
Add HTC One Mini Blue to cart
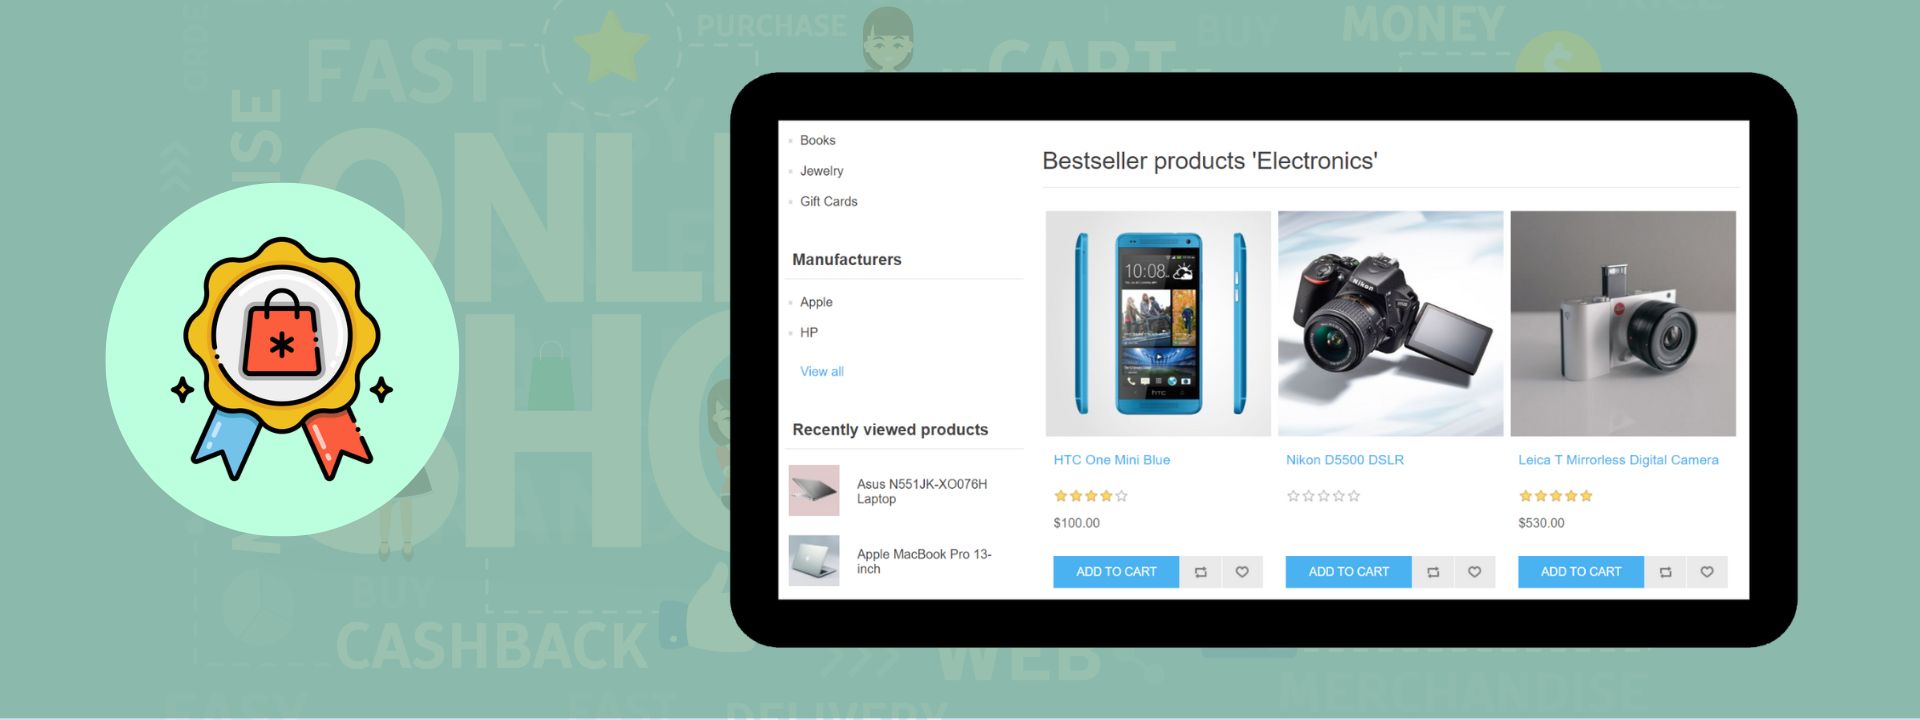[x=1116, y=572]
